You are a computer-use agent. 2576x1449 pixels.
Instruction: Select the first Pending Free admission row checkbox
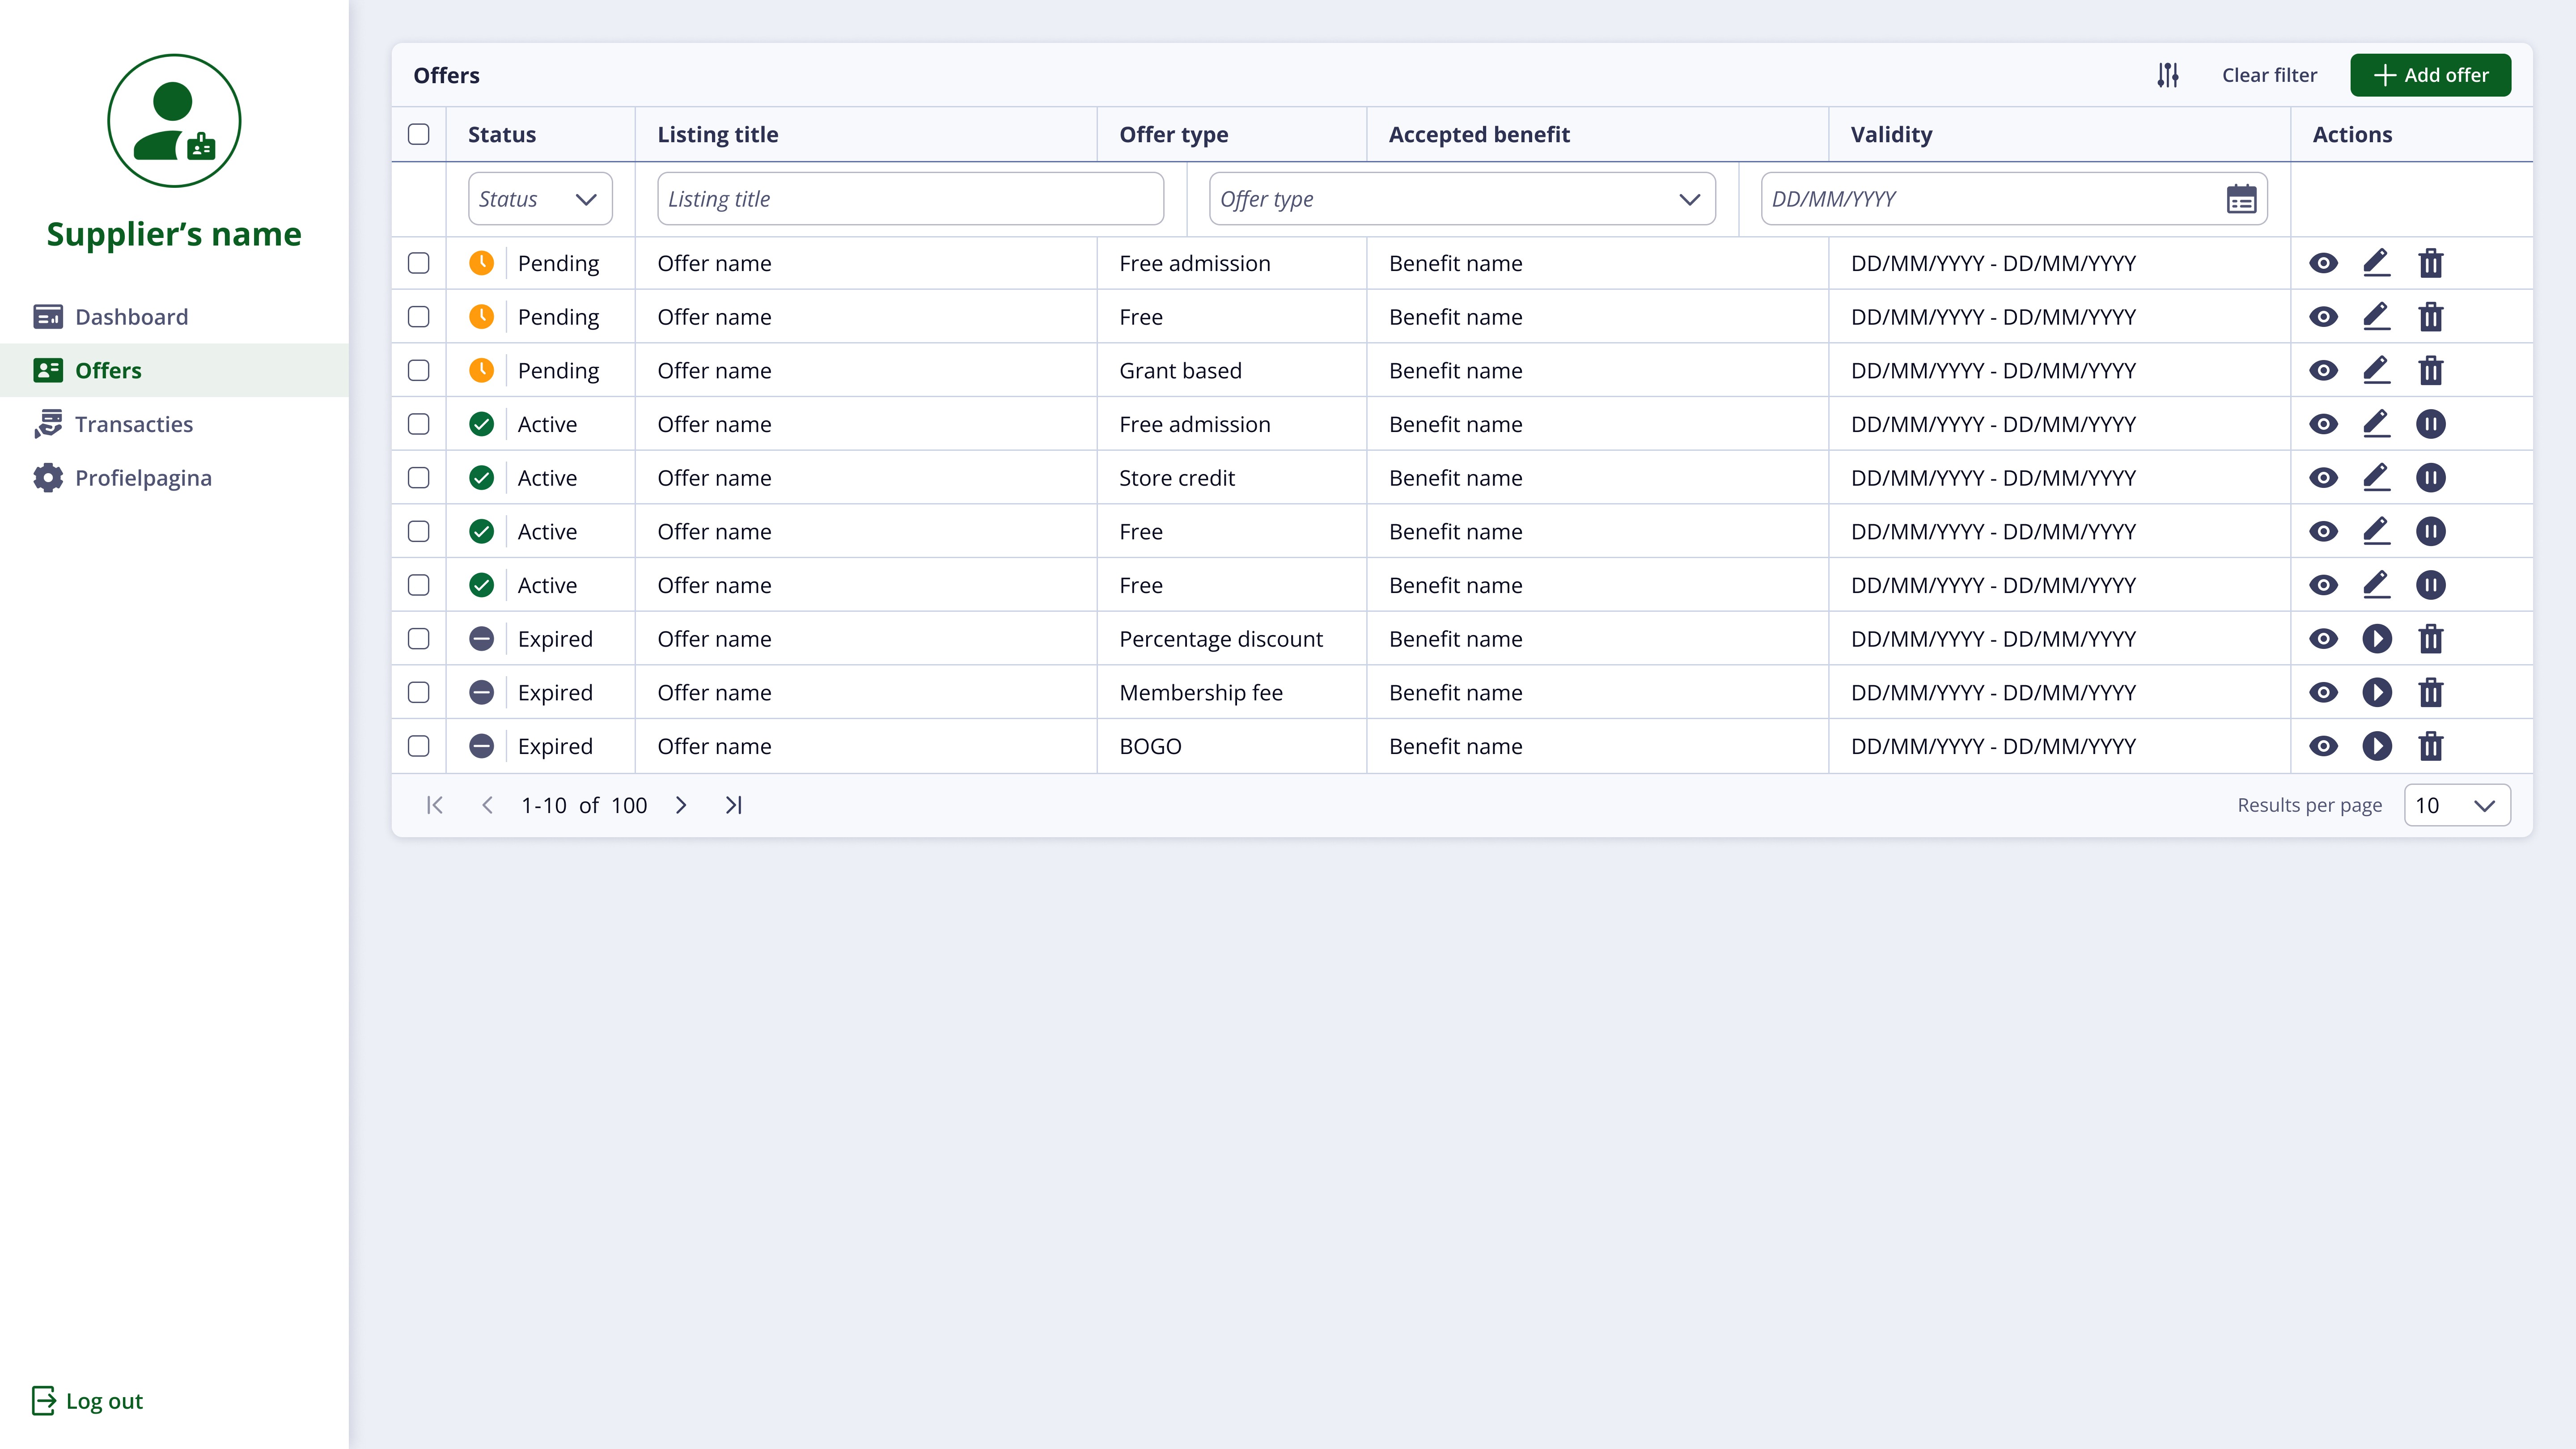(419, 263)
